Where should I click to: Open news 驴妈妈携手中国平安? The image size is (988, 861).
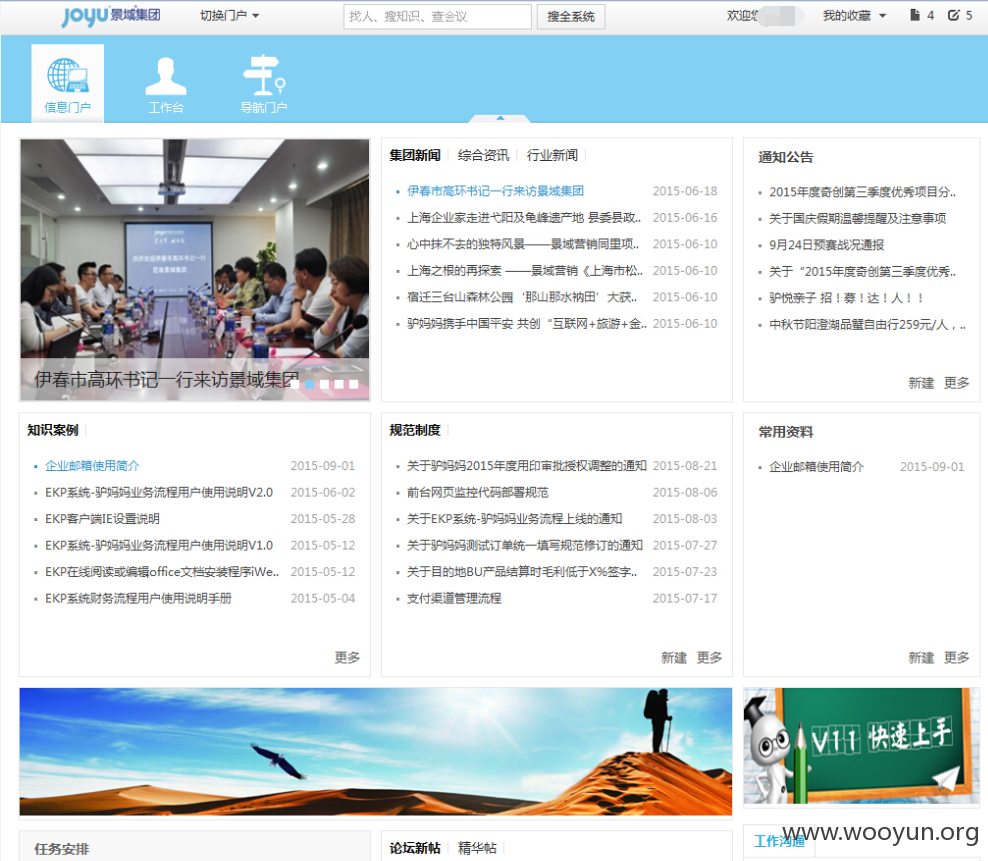click(526, 323)
